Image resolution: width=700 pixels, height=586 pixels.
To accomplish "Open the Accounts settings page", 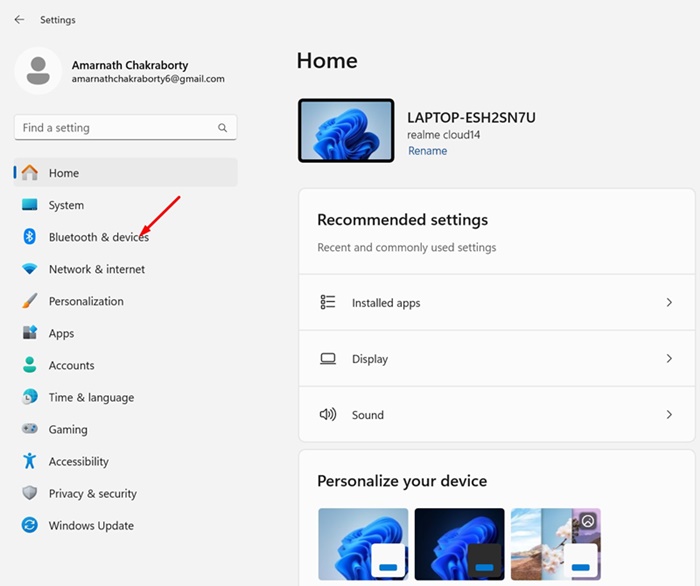I will [x=71, y=365].
